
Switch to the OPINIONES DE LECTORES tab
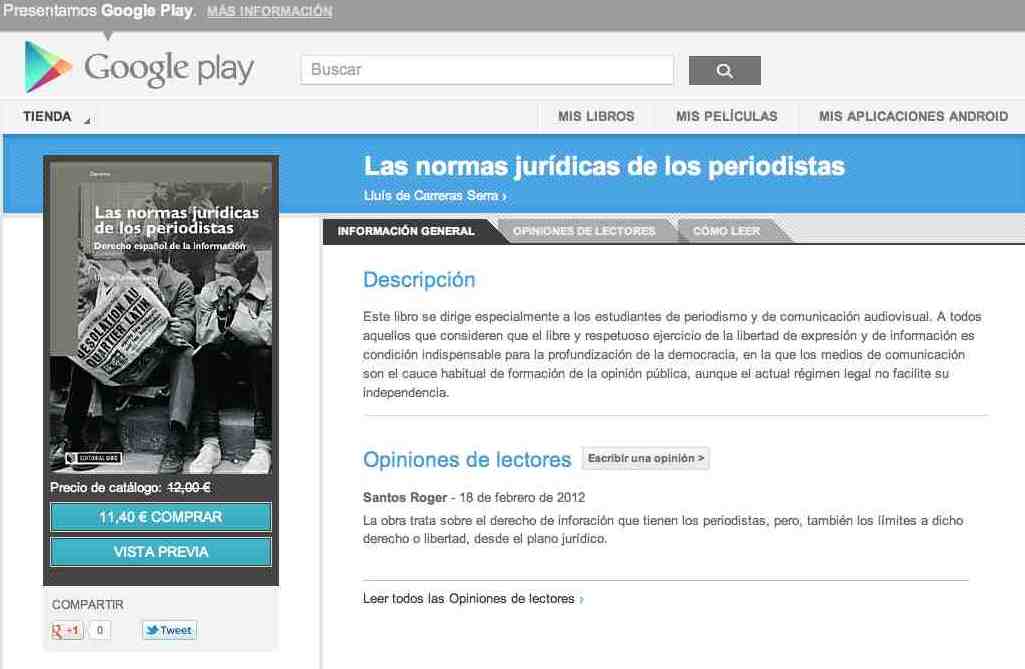coord(584,231)
